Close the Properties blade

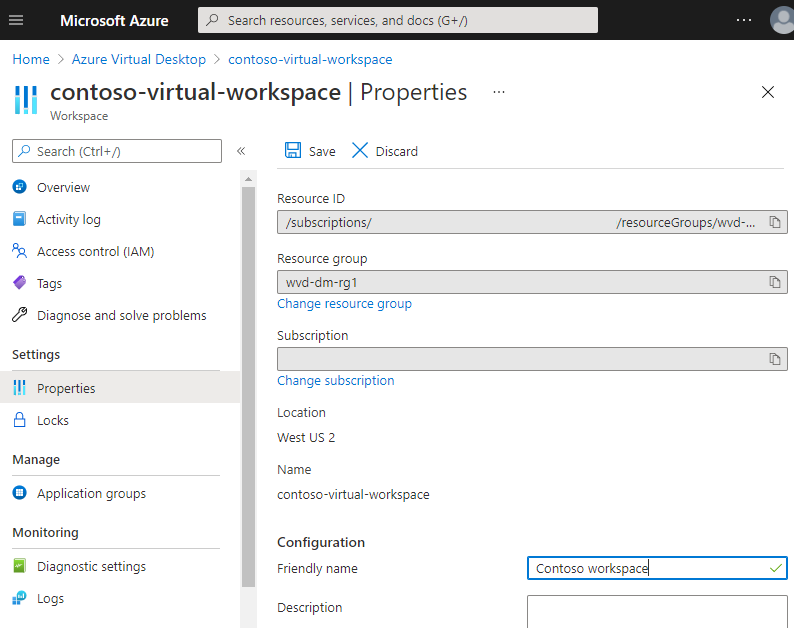(768, 92)
